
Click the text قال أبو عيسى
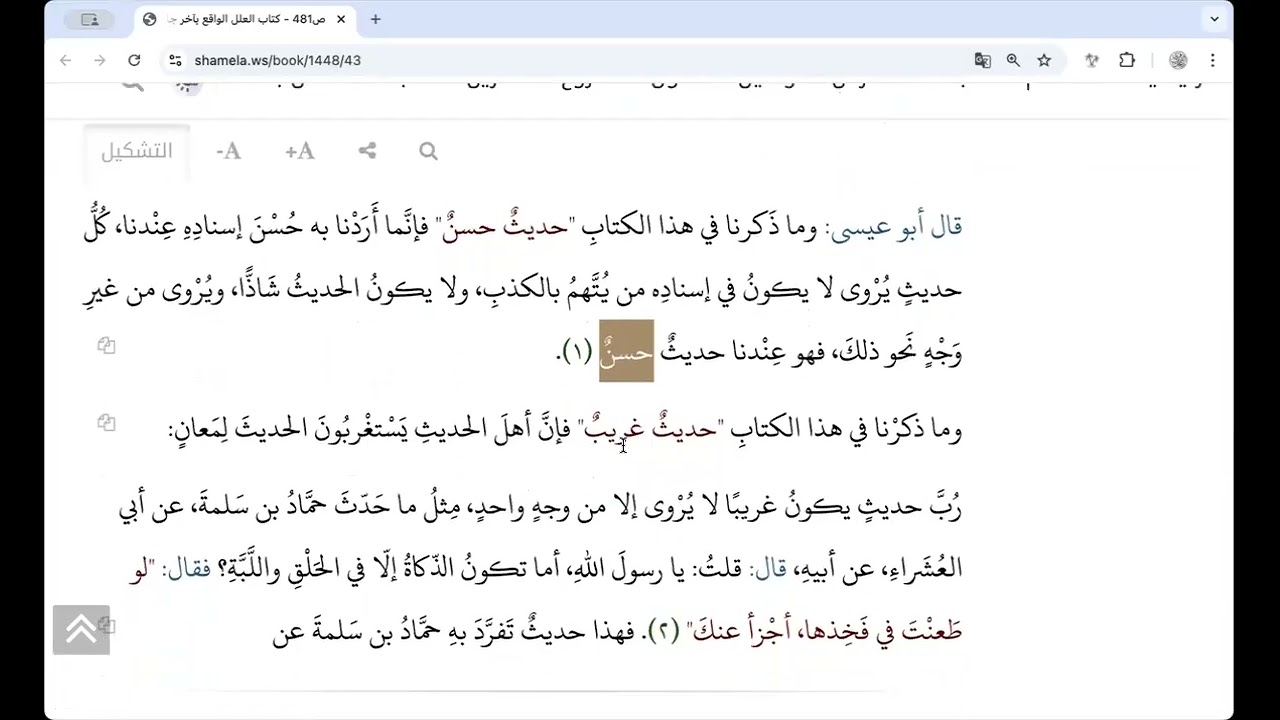tap(897, 228)
